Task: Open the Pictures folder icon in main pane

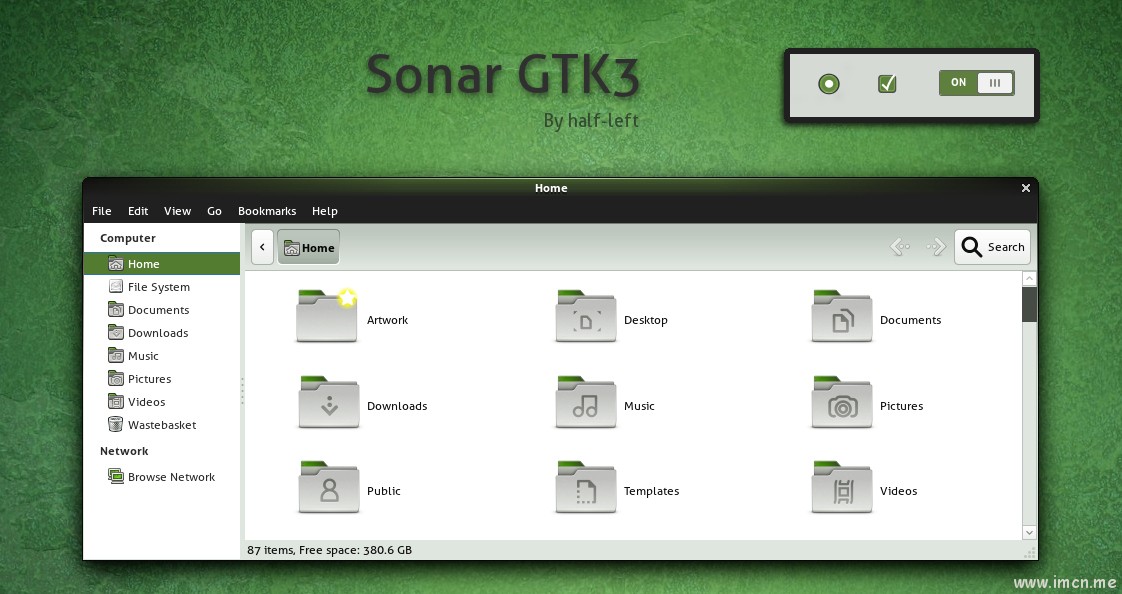Action: coord(842,401)
